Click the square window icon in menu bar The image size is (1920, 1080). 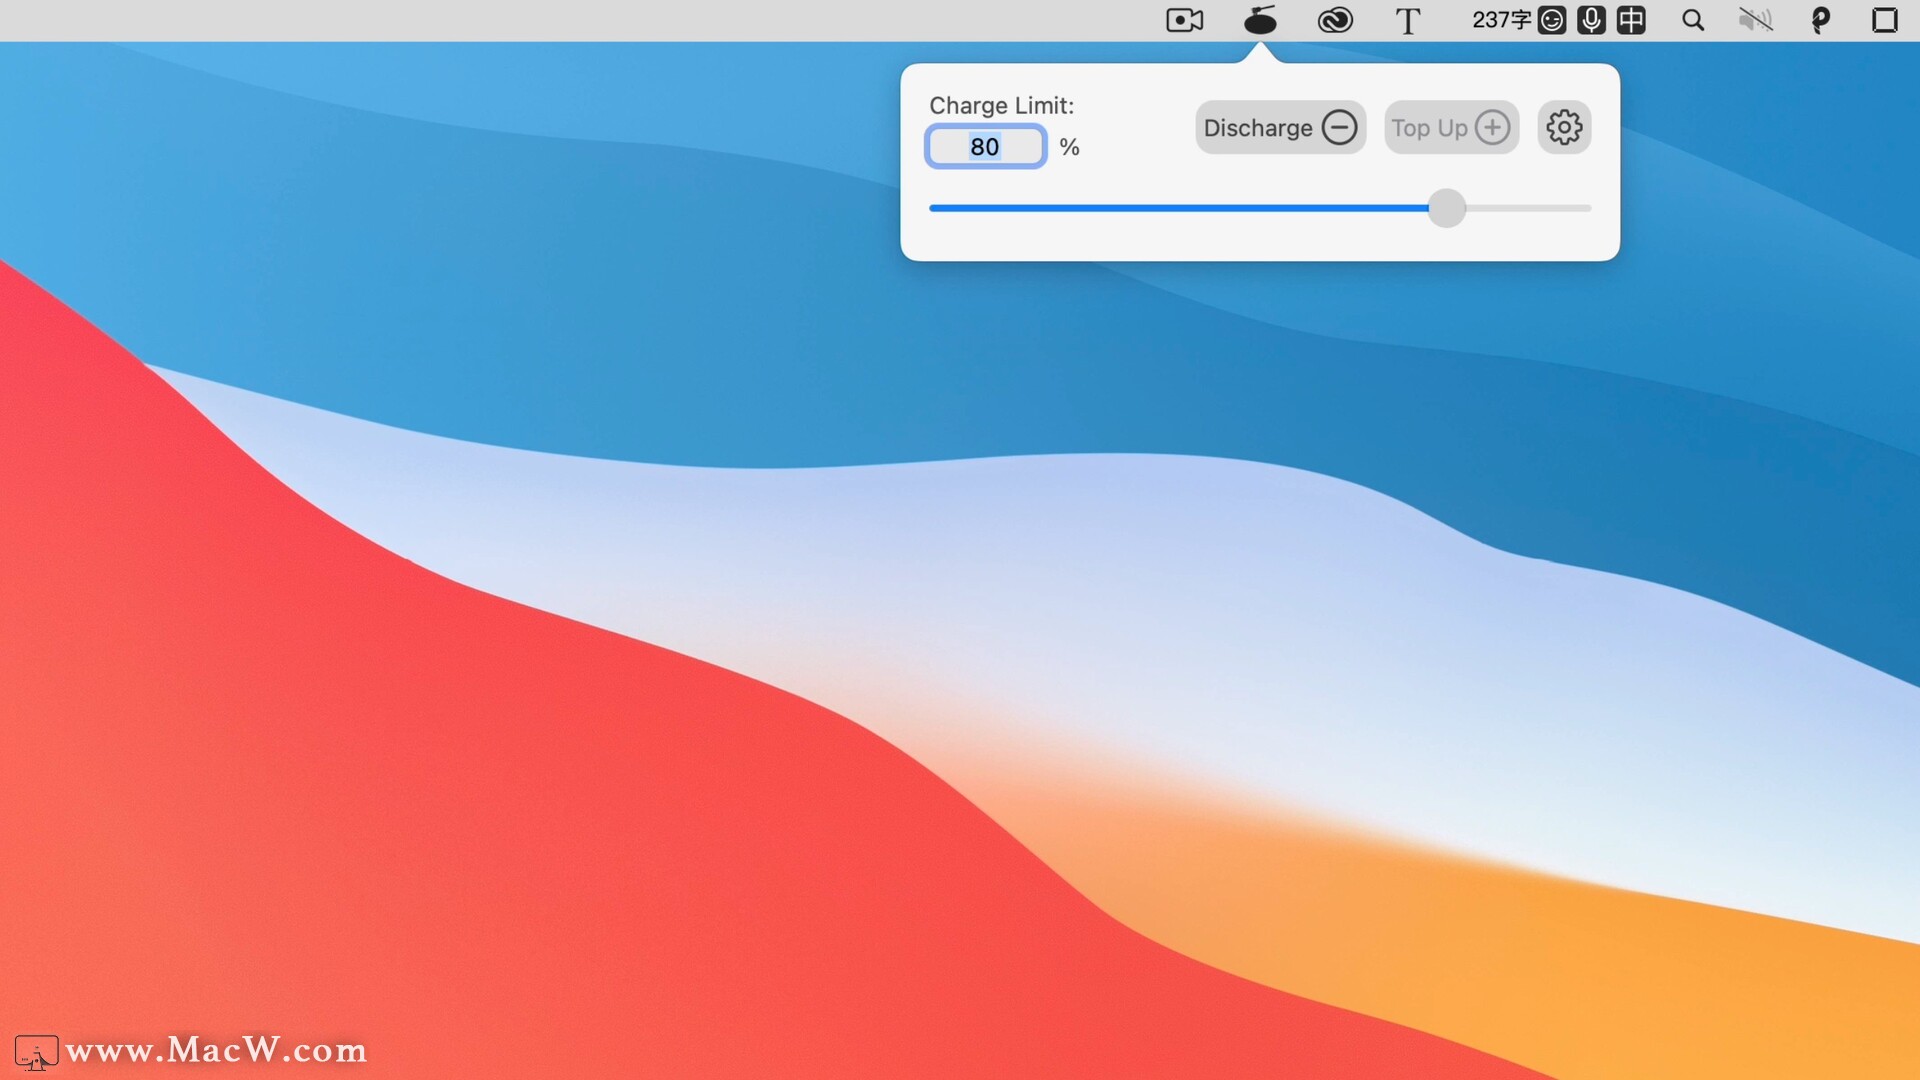(1884, 20)
